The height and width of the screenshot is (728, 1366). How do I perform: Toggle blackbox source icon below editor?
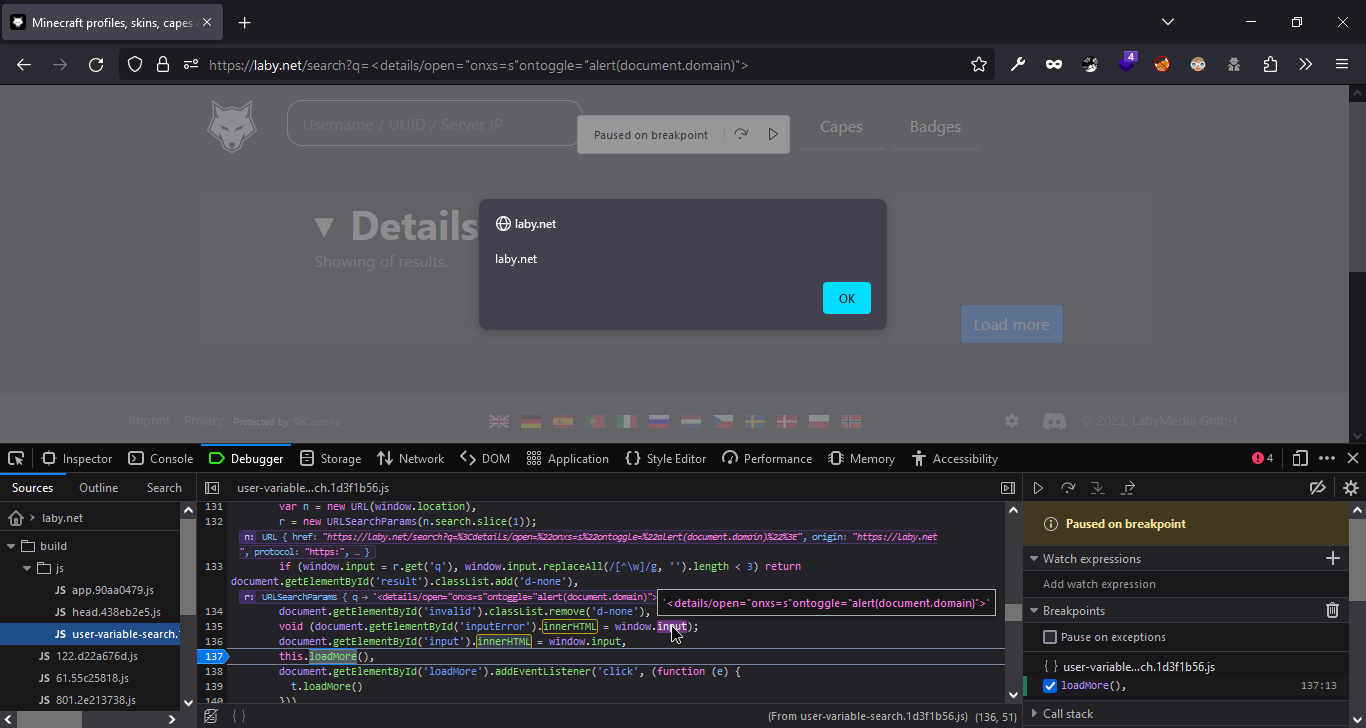point(211,716)
